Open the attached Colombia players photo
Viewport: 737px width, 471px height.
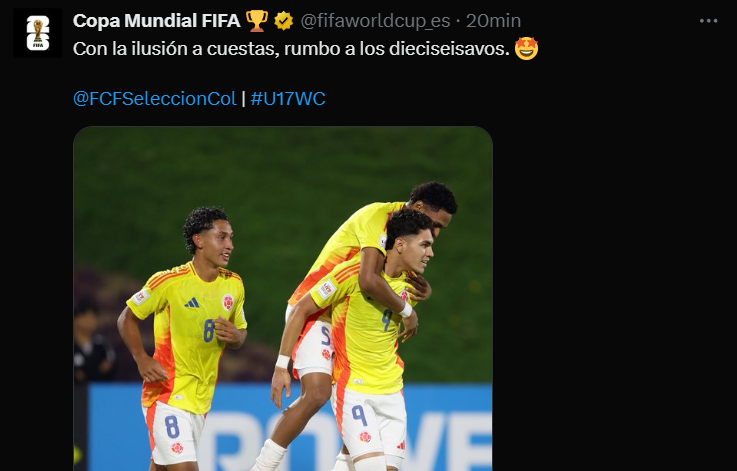[283, 298]
